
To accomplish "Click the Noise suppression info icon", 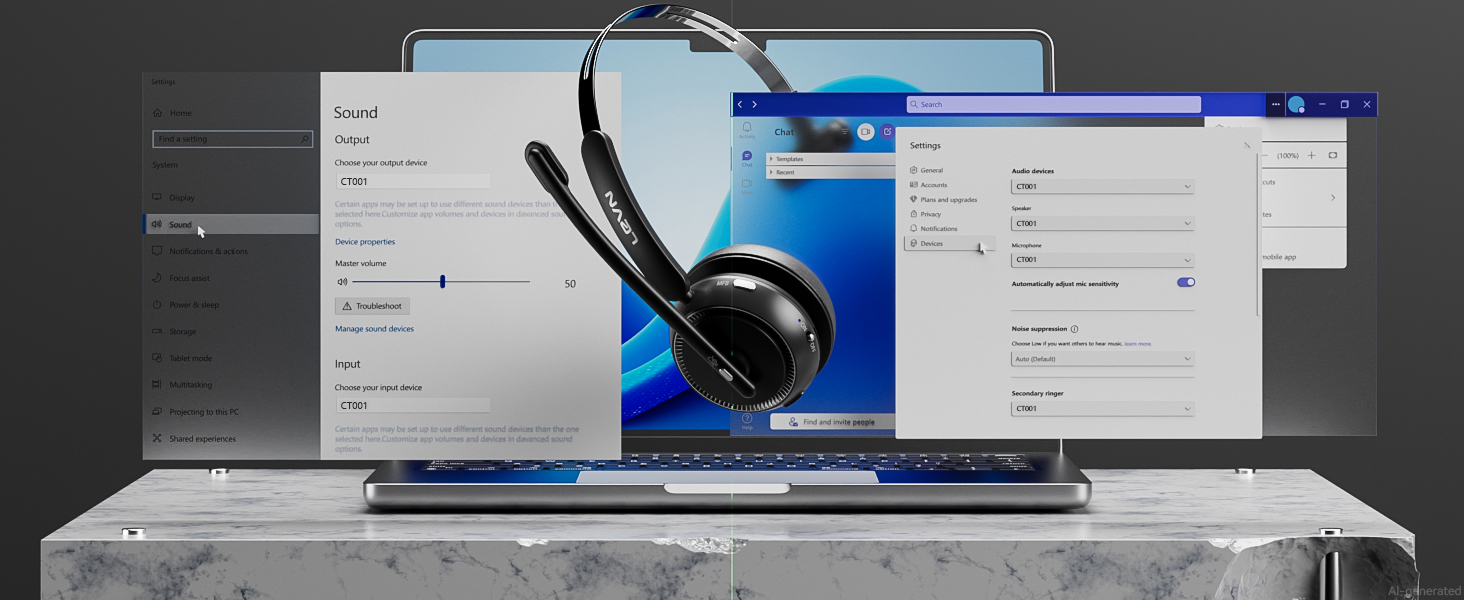I will click(x=1074, y=329).
